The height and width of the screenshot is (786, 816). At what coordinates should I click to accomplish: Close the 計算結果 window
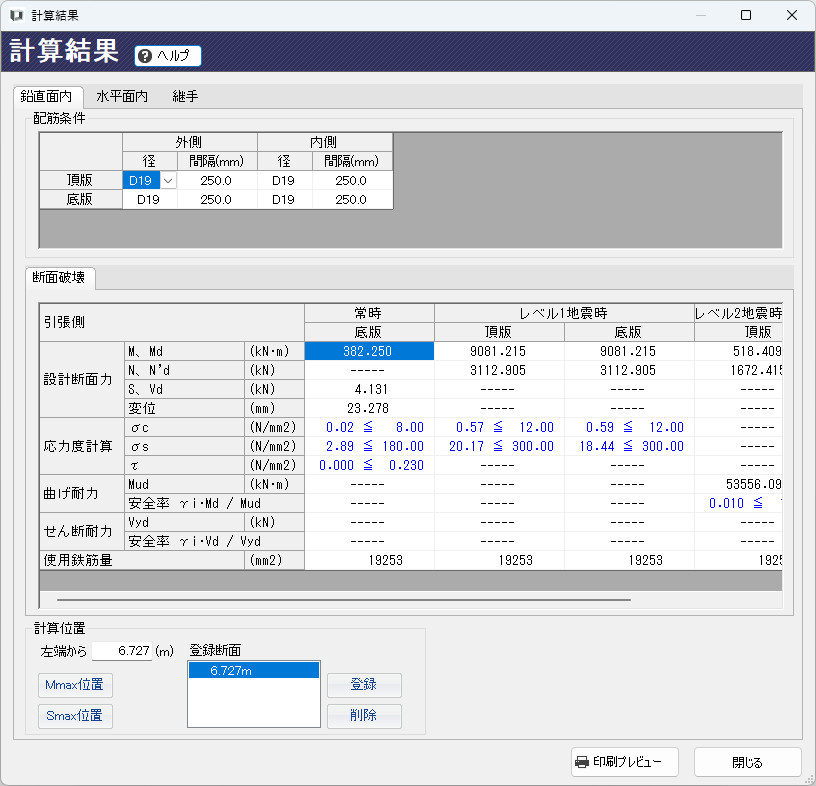pos(792,15)
